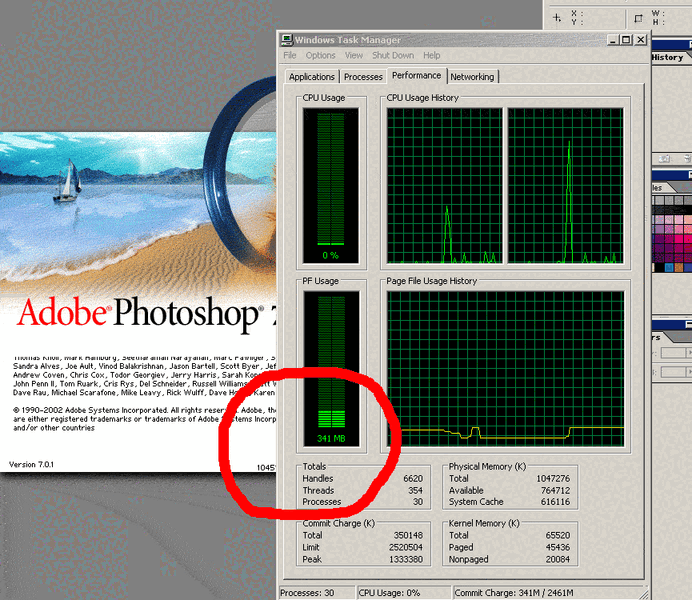Switch to the Processes tab
Viewport: 692px width, 600px height.
363,77
